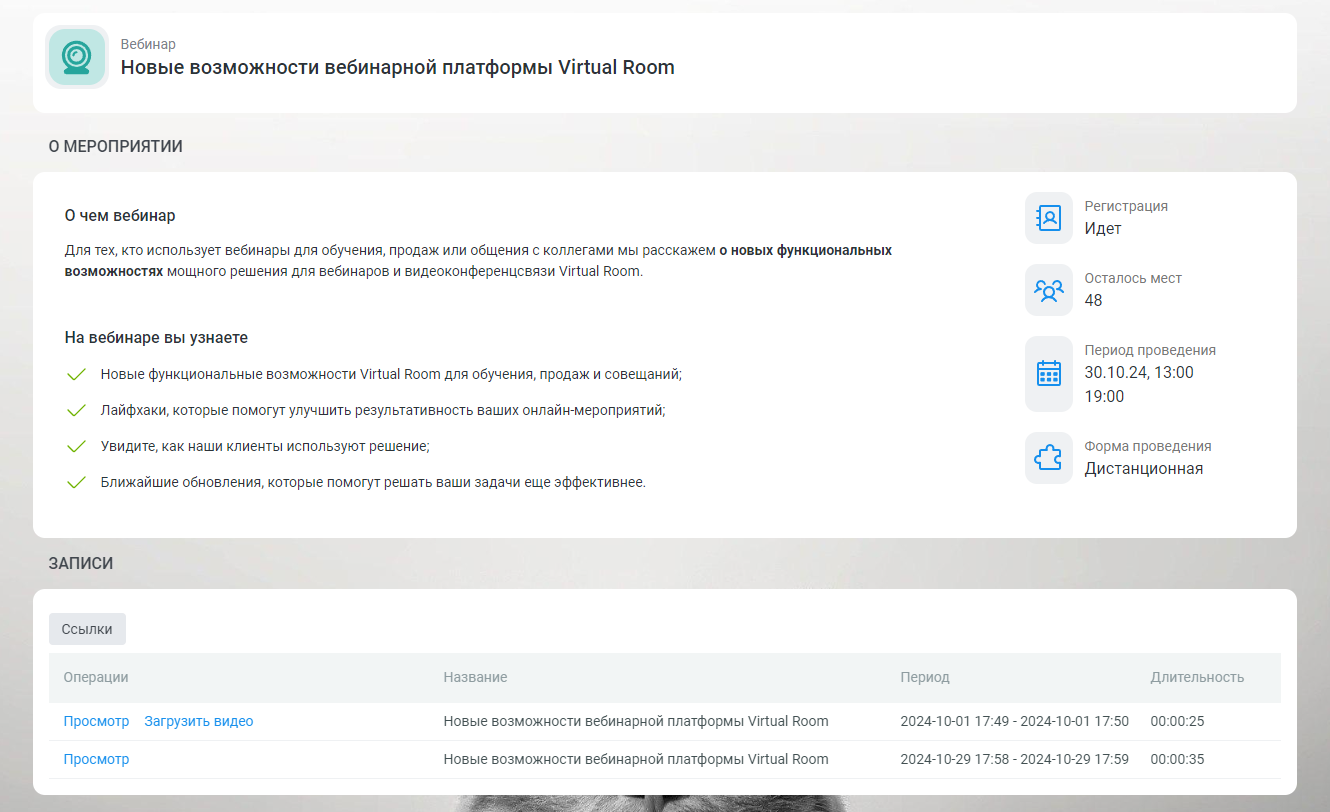Click period 2024-10-29 17:58 - 17:59 cell

tap(1014, 759)
